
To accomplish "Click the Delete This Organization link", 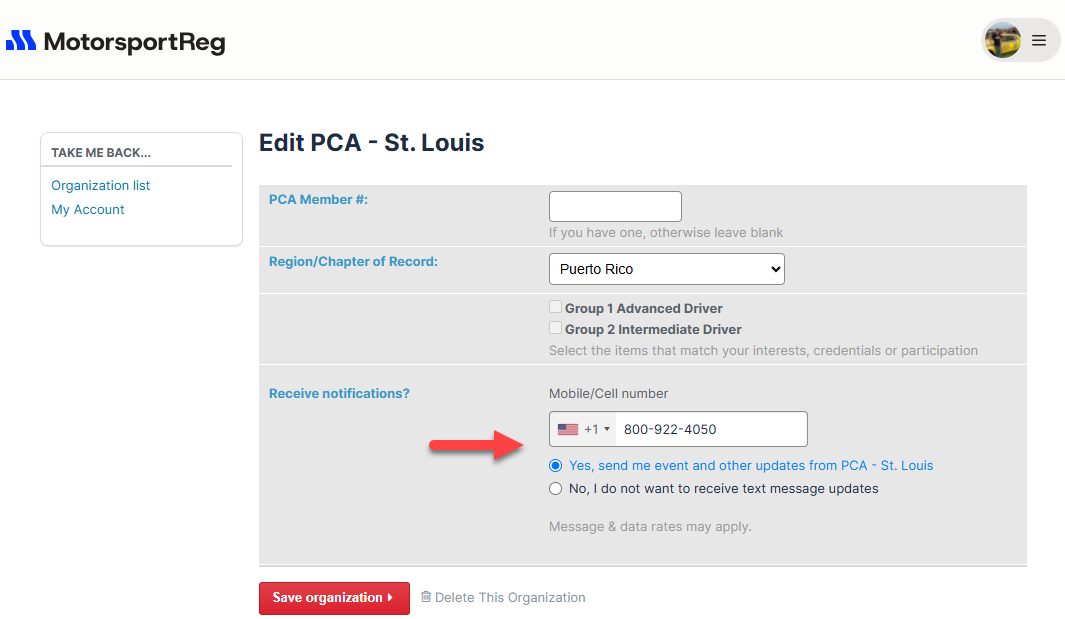I will click(510, 598).
